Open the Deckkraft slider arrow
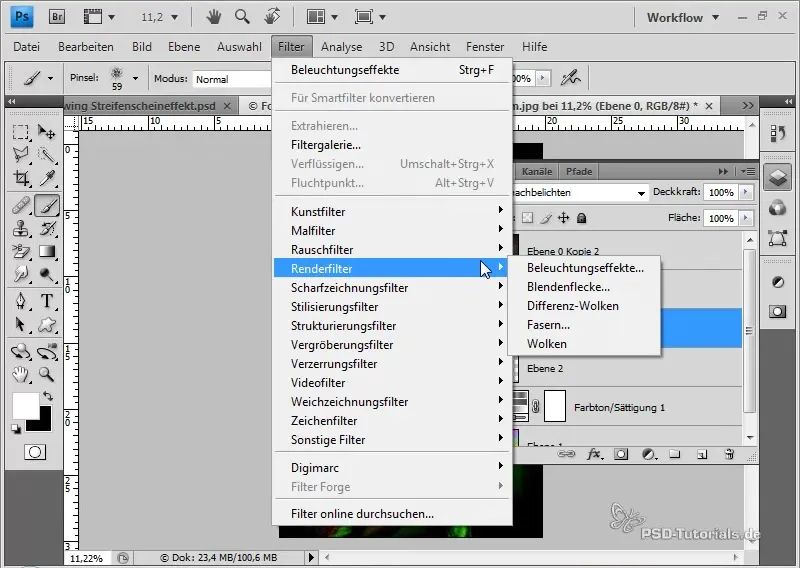 point(746,192)
